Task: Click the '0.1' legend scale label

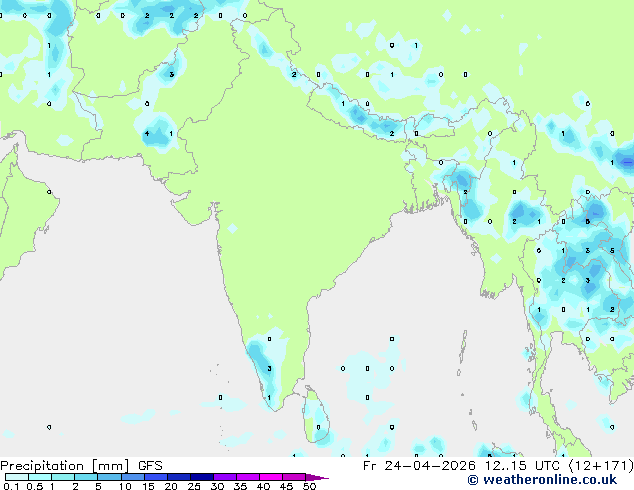Action: 11,486
